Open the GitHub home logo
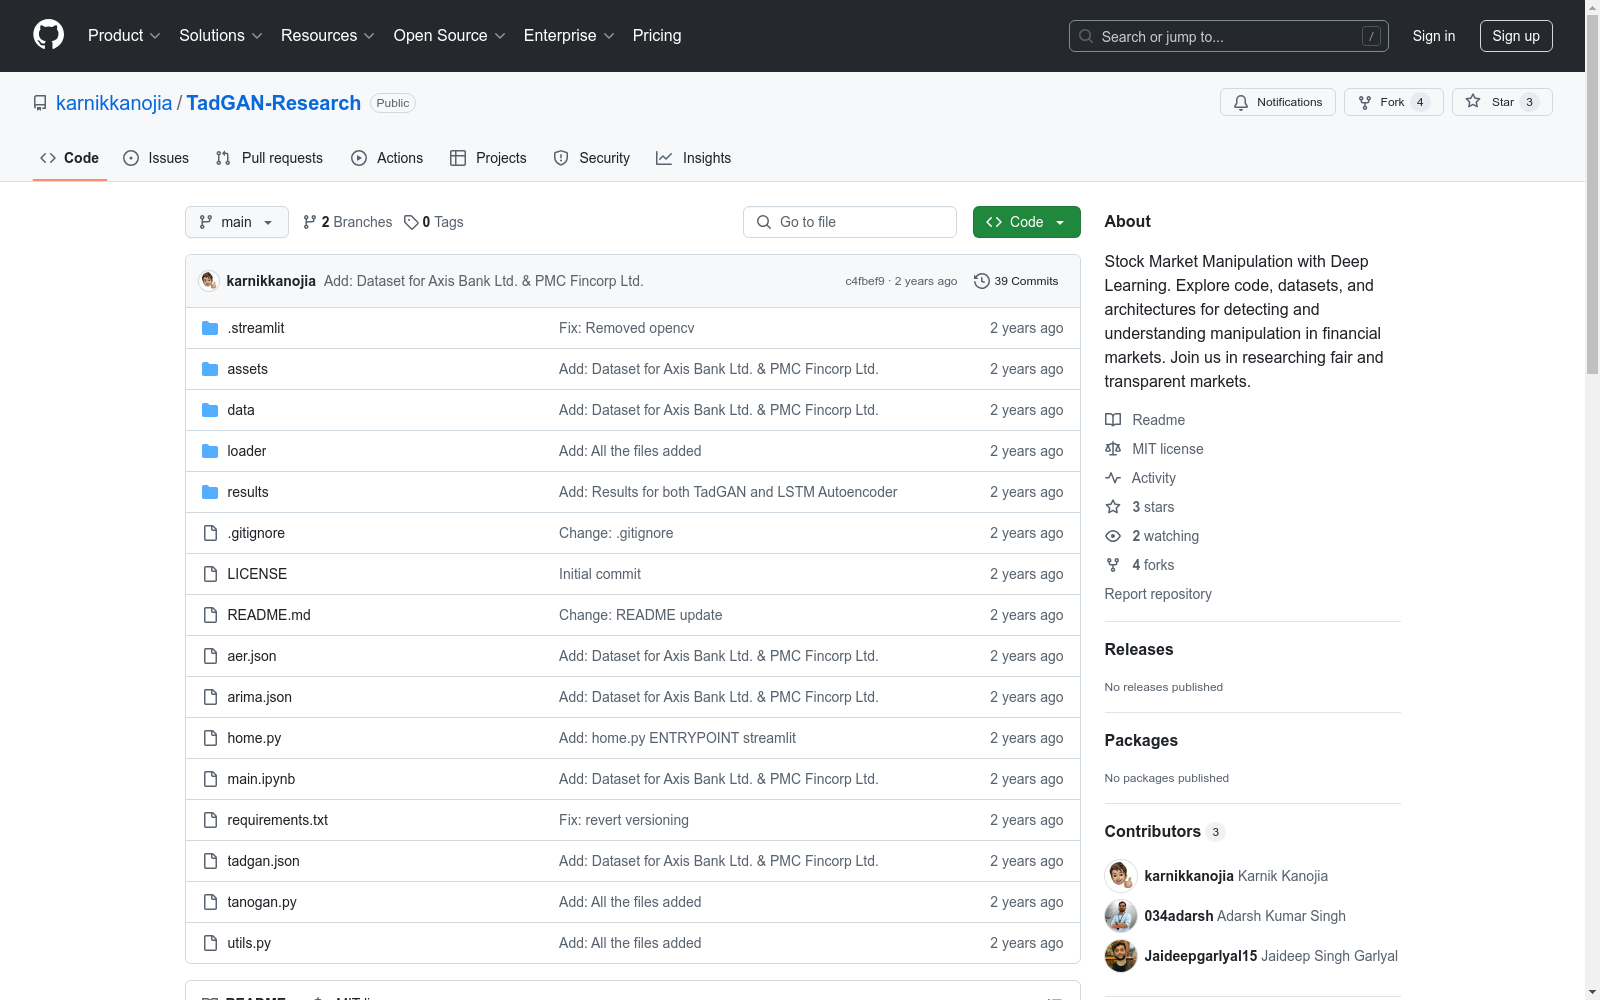 click(x=48, y=35)
